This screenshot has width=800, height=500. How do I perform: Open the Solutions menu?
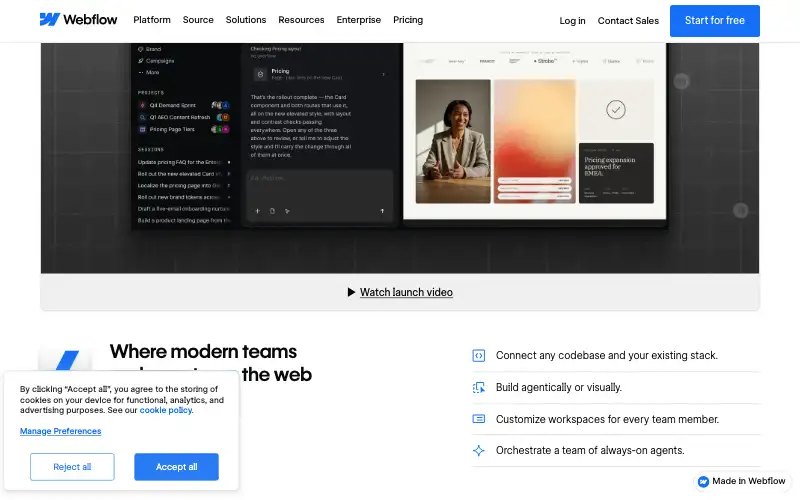click(x=246, y=20)
